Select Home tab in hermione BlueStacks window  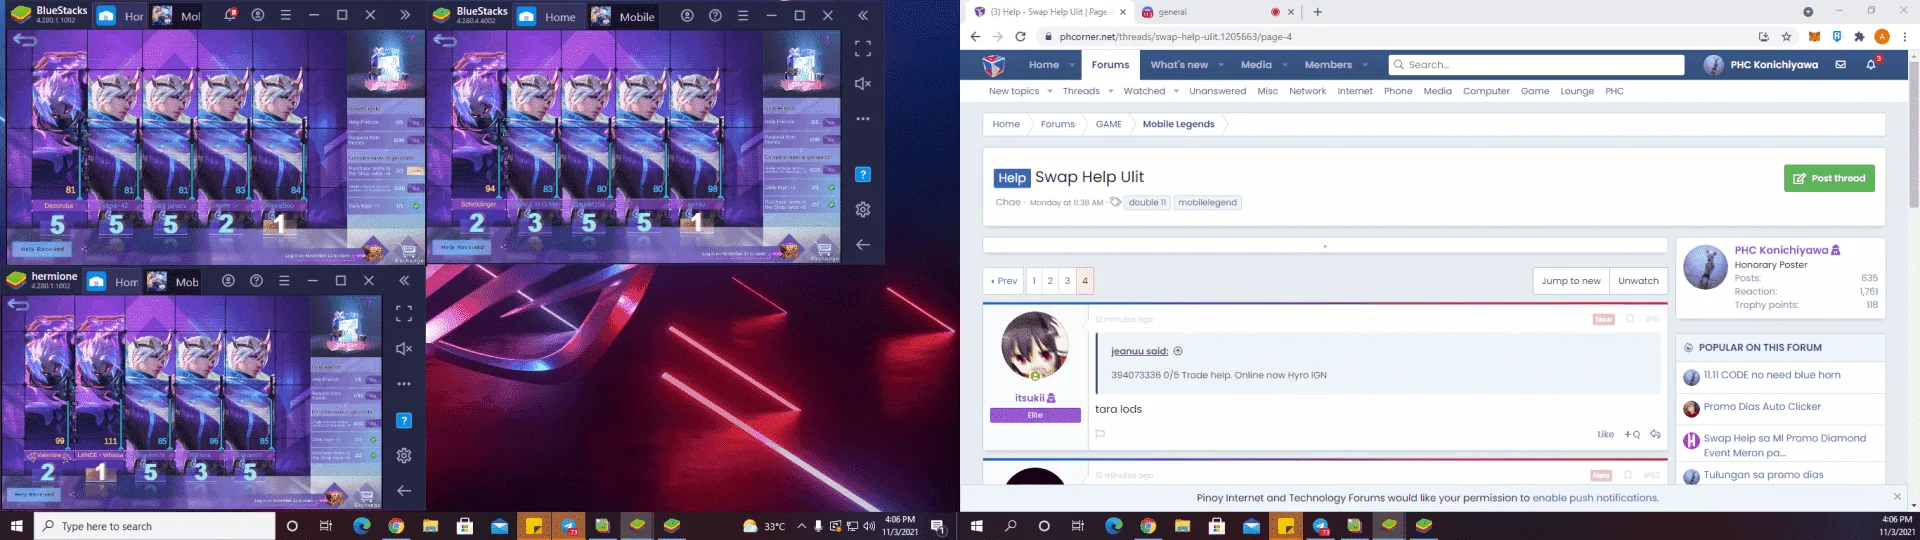111,282
